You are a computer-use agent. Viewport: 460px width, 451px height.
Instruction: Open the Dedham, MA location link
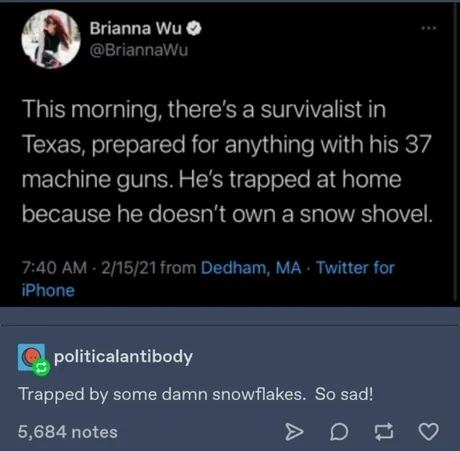pyautogui.click(x=251, y=268)
